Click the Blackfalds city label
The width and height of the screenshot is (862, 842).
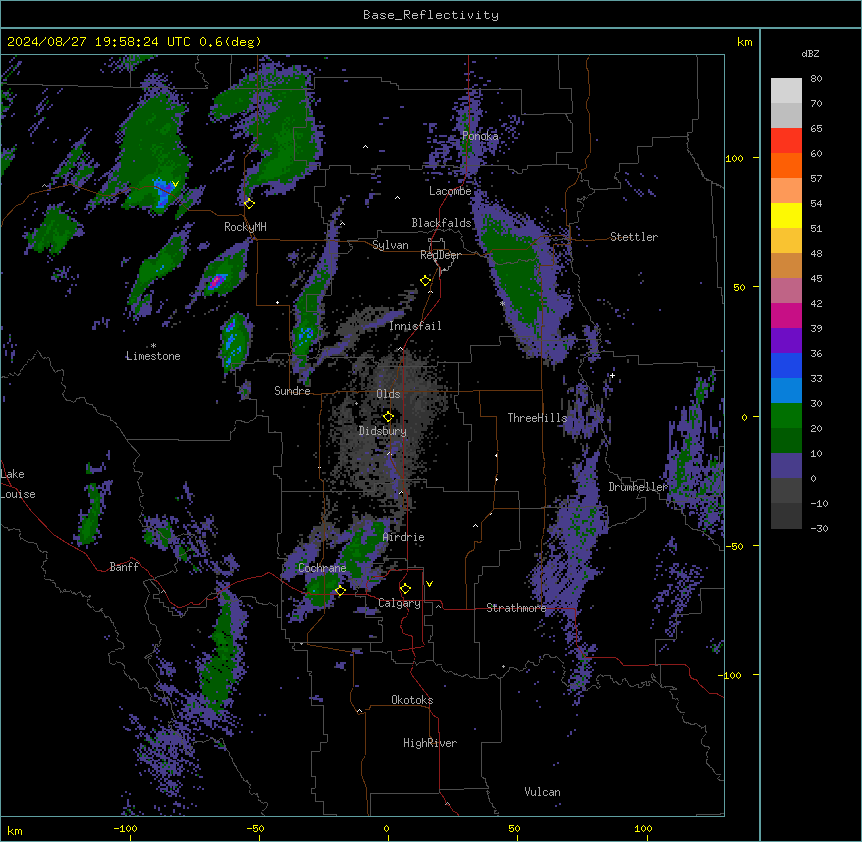coord(441,223)
